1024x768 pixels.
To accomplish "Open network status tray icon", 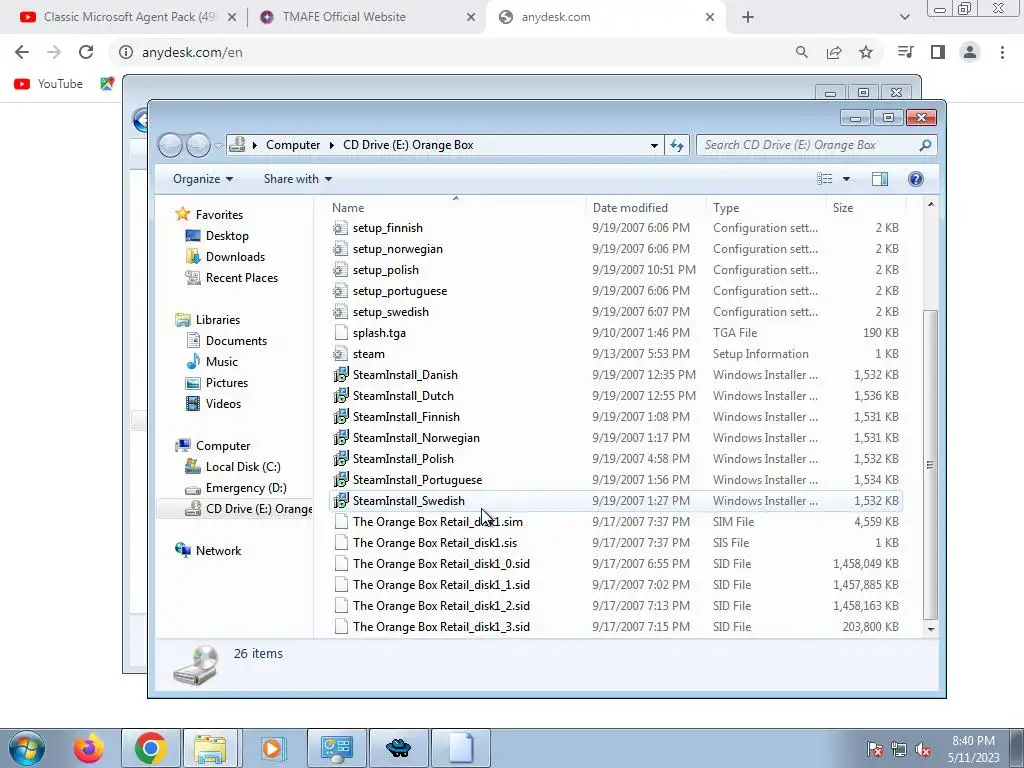I will [x=899, y=749].
